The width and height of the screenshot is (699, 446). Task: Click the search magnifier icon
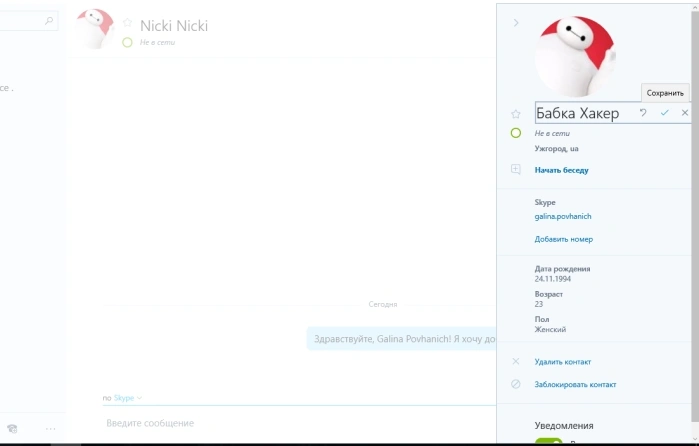49,21
